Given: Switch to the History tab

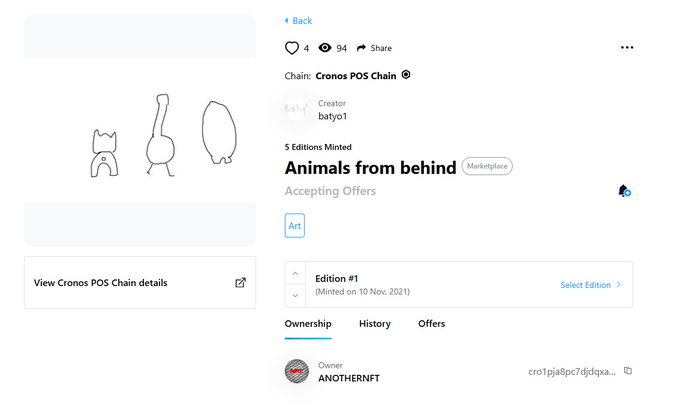Looking at the screenshot, I should coord(375,324).
